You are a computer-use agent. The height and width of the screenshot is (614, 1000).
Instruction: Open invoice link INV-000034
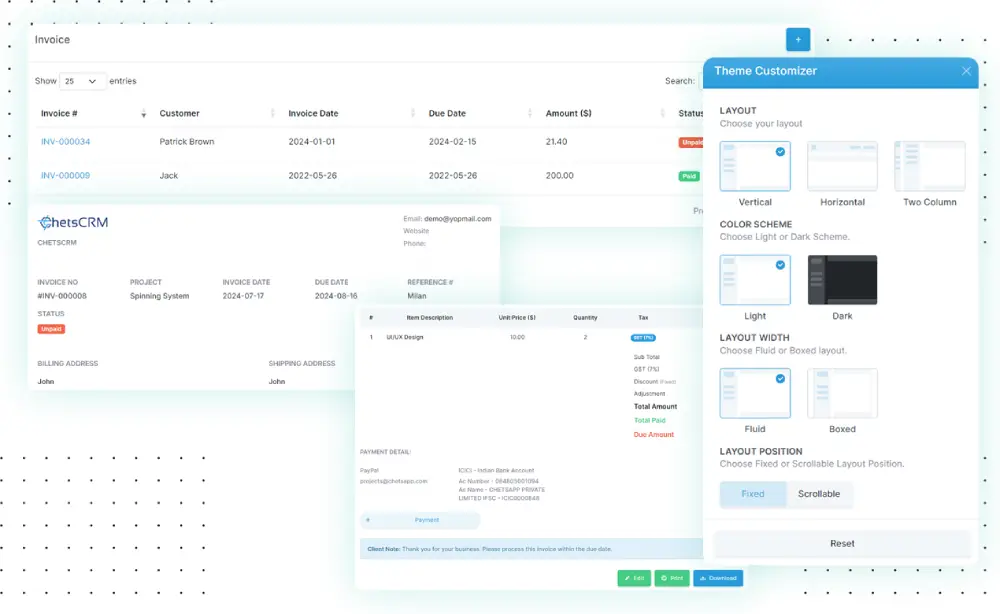[66, 142]
